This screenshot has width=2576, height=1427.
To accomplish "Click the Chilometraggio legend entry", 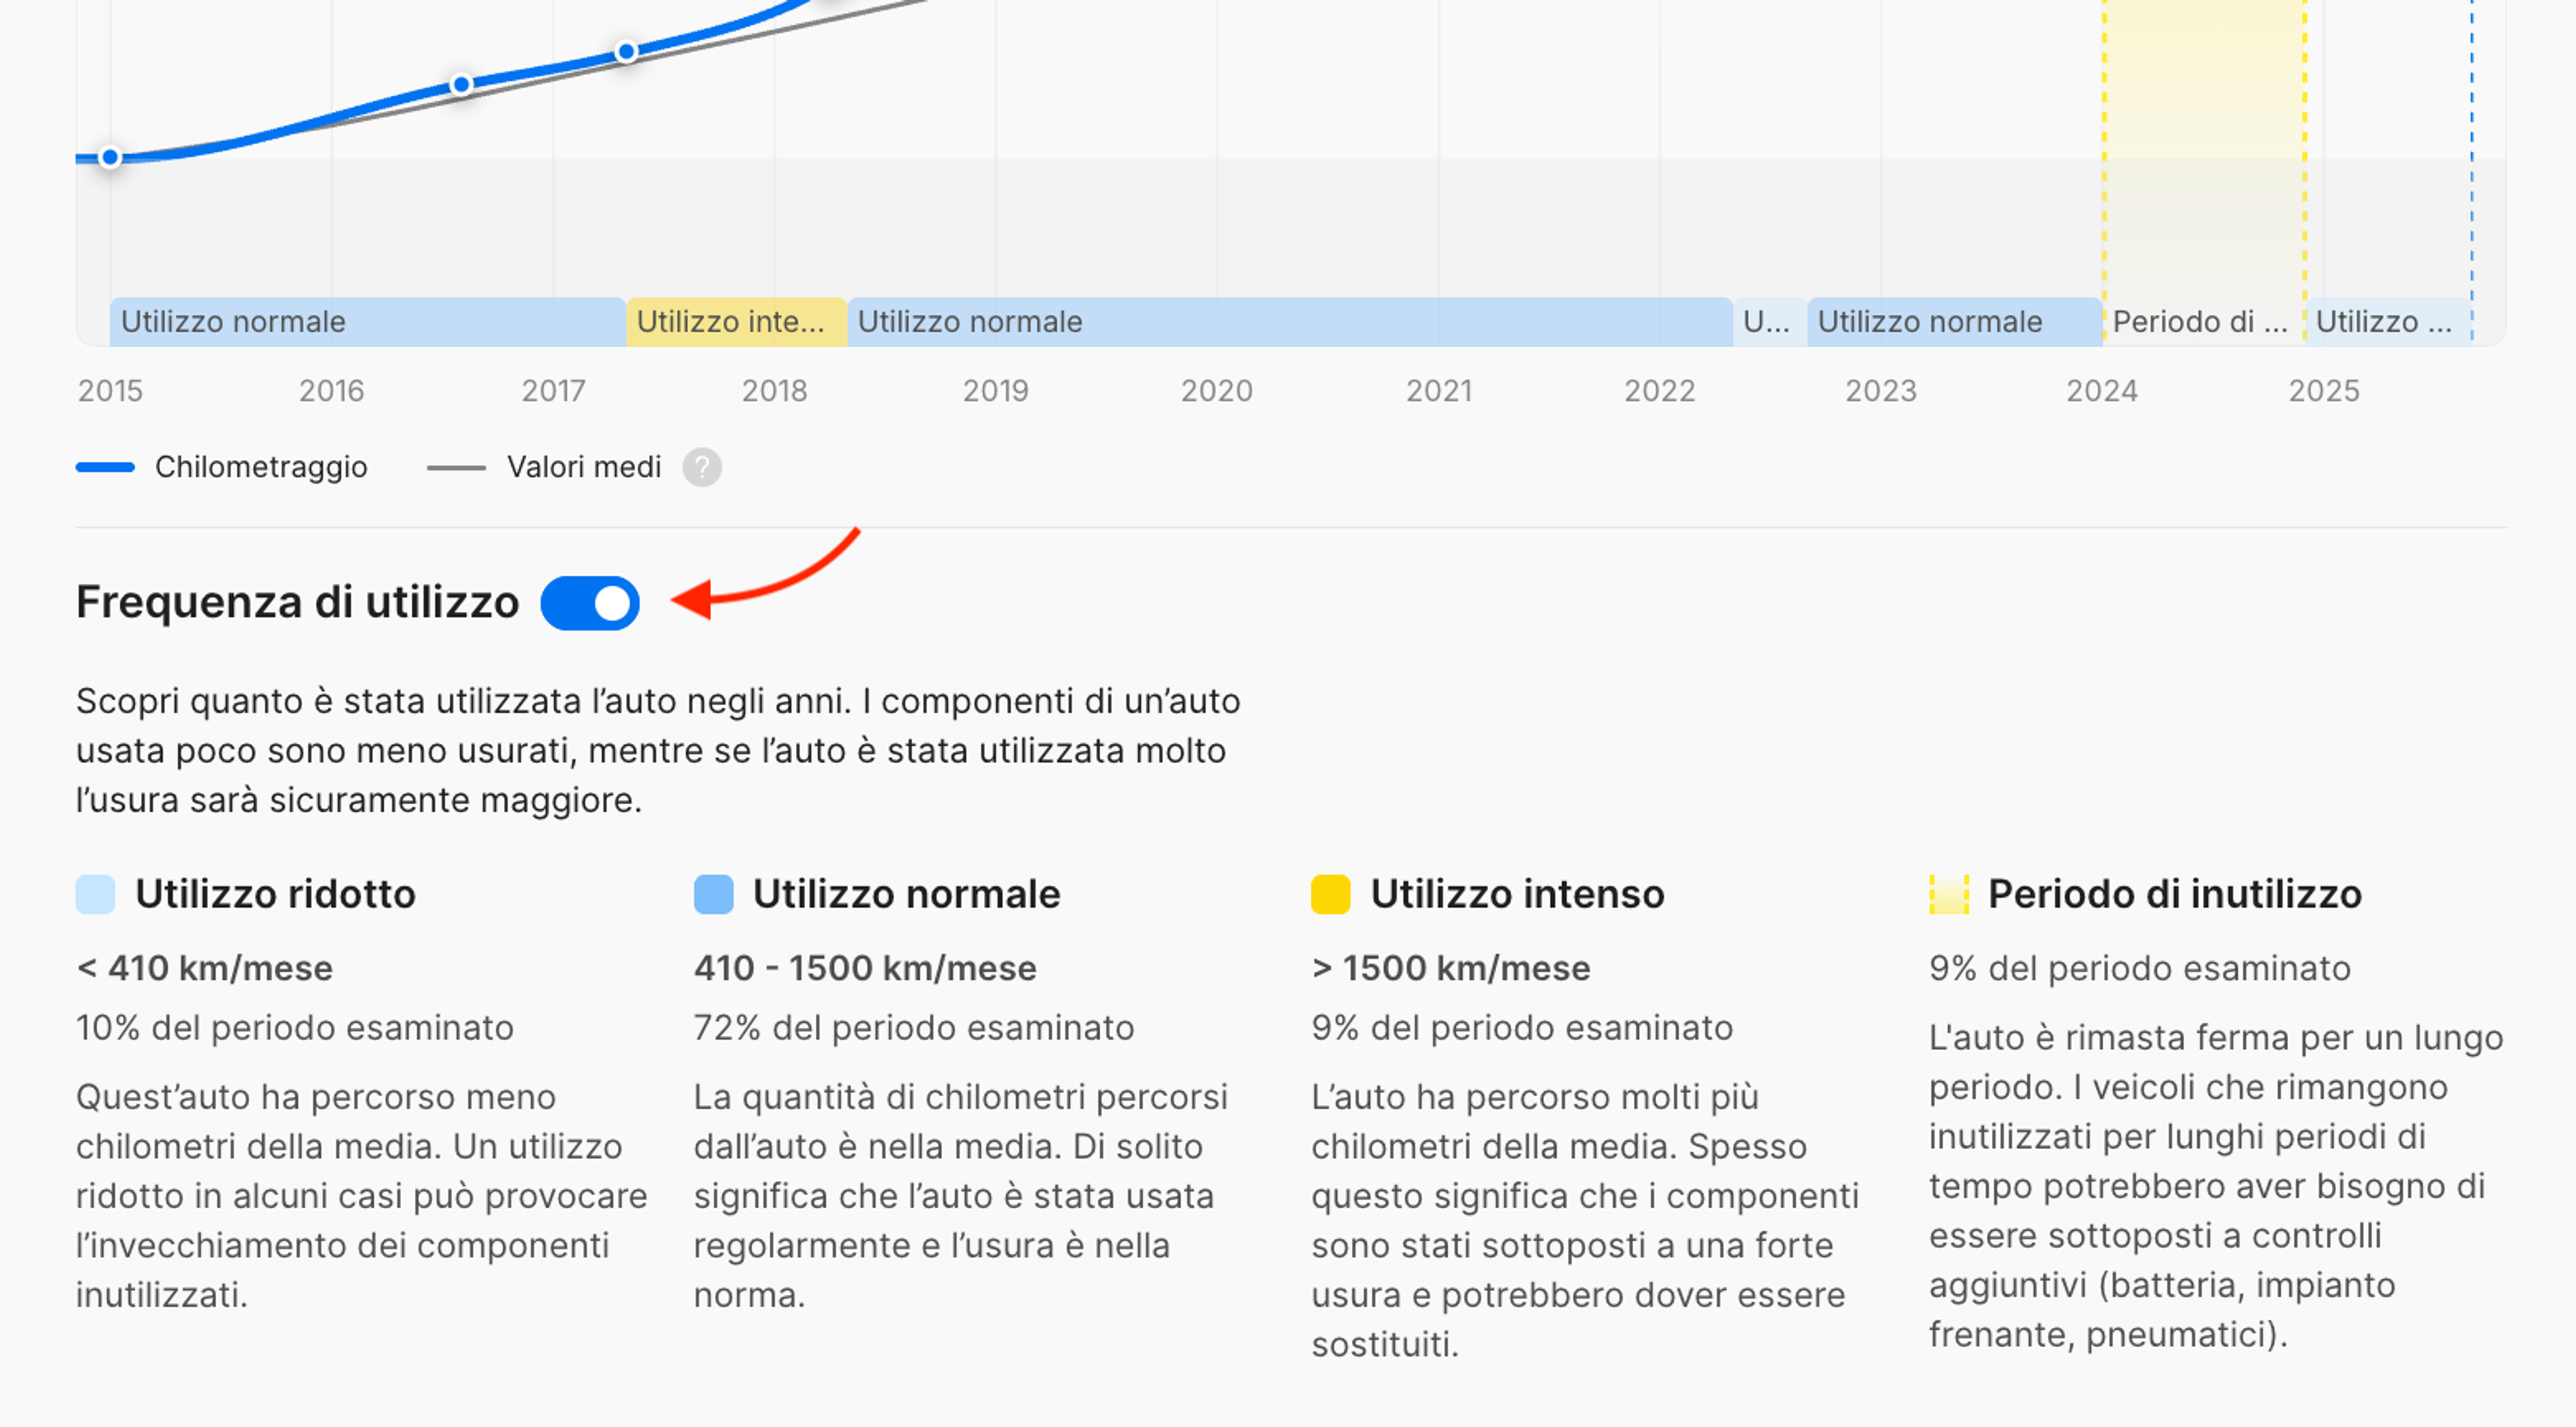I will tap(222, 467).
